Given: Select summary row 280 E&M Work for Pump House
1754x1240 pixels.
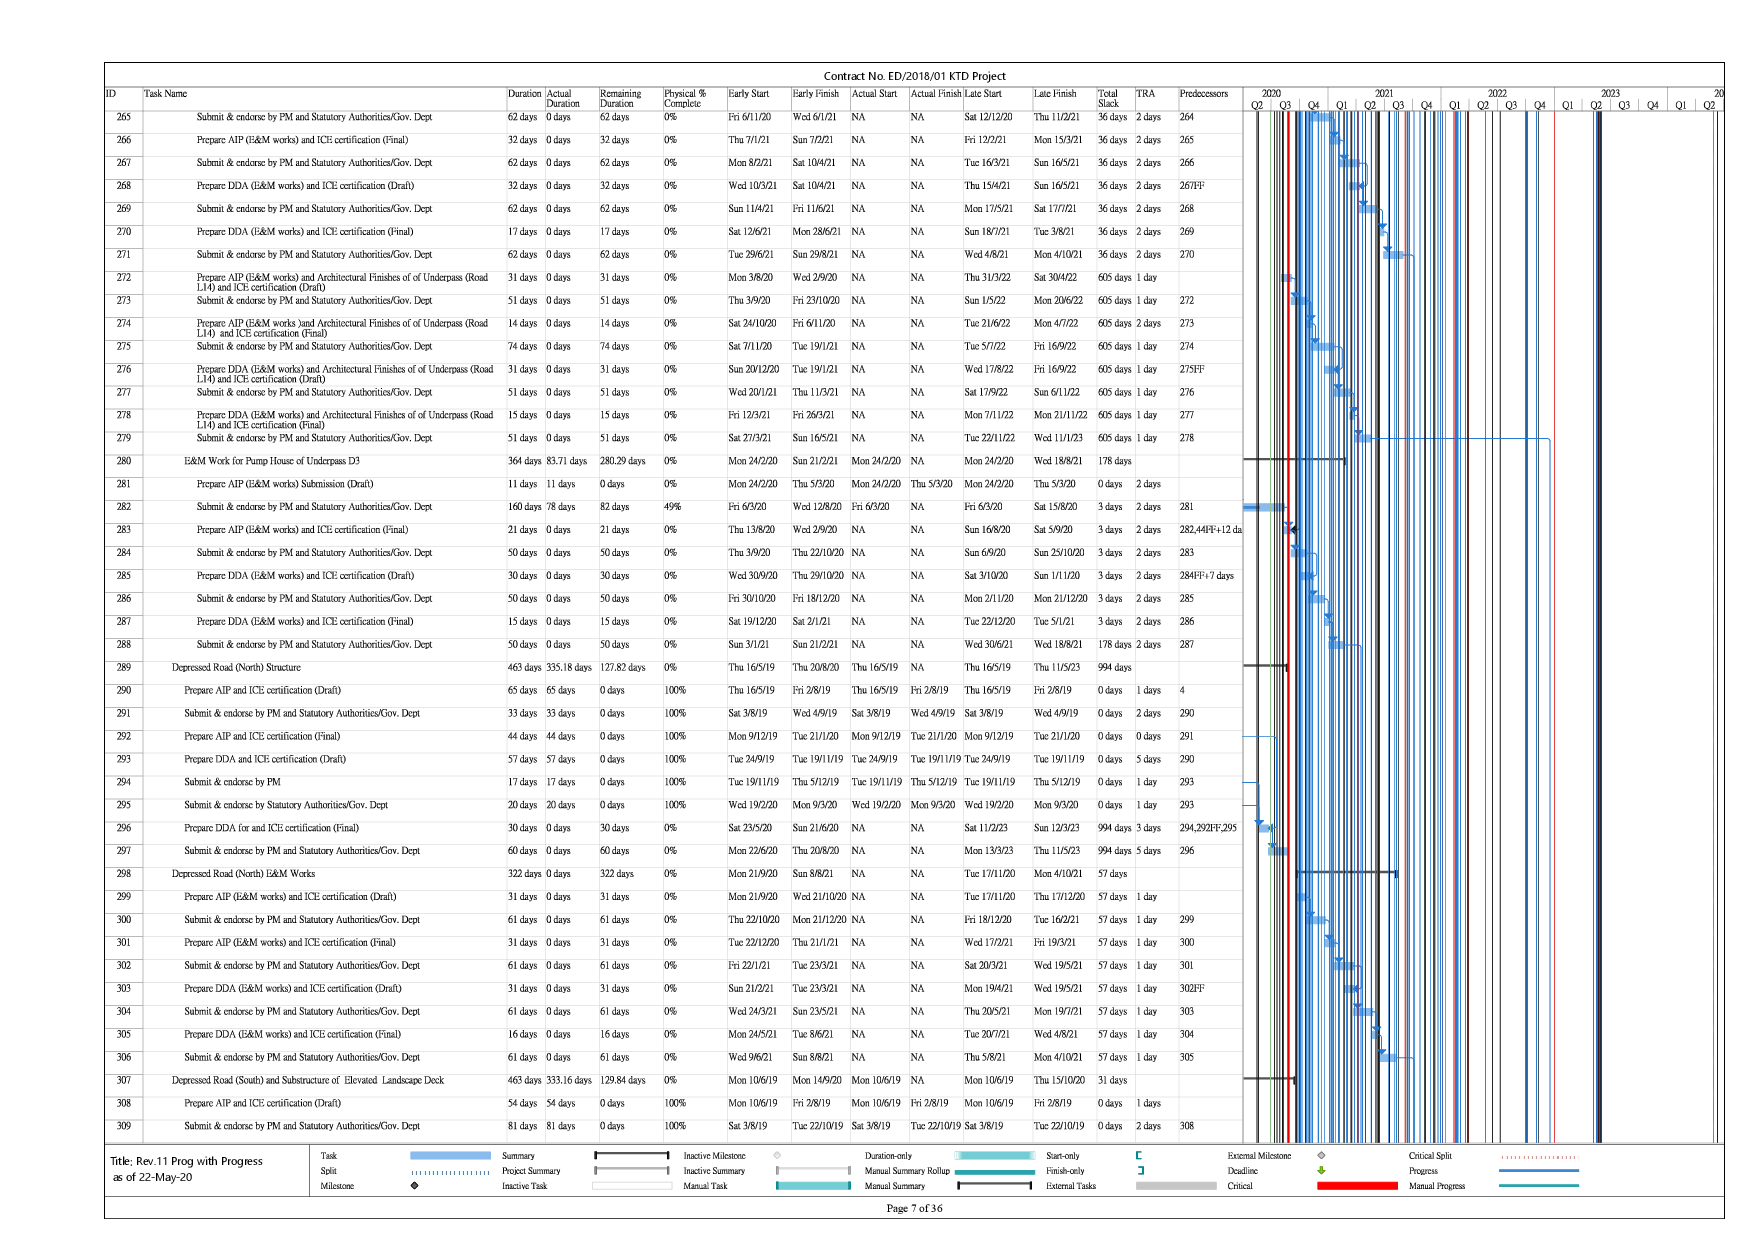Looking at the screenshot, I should 271,461.
